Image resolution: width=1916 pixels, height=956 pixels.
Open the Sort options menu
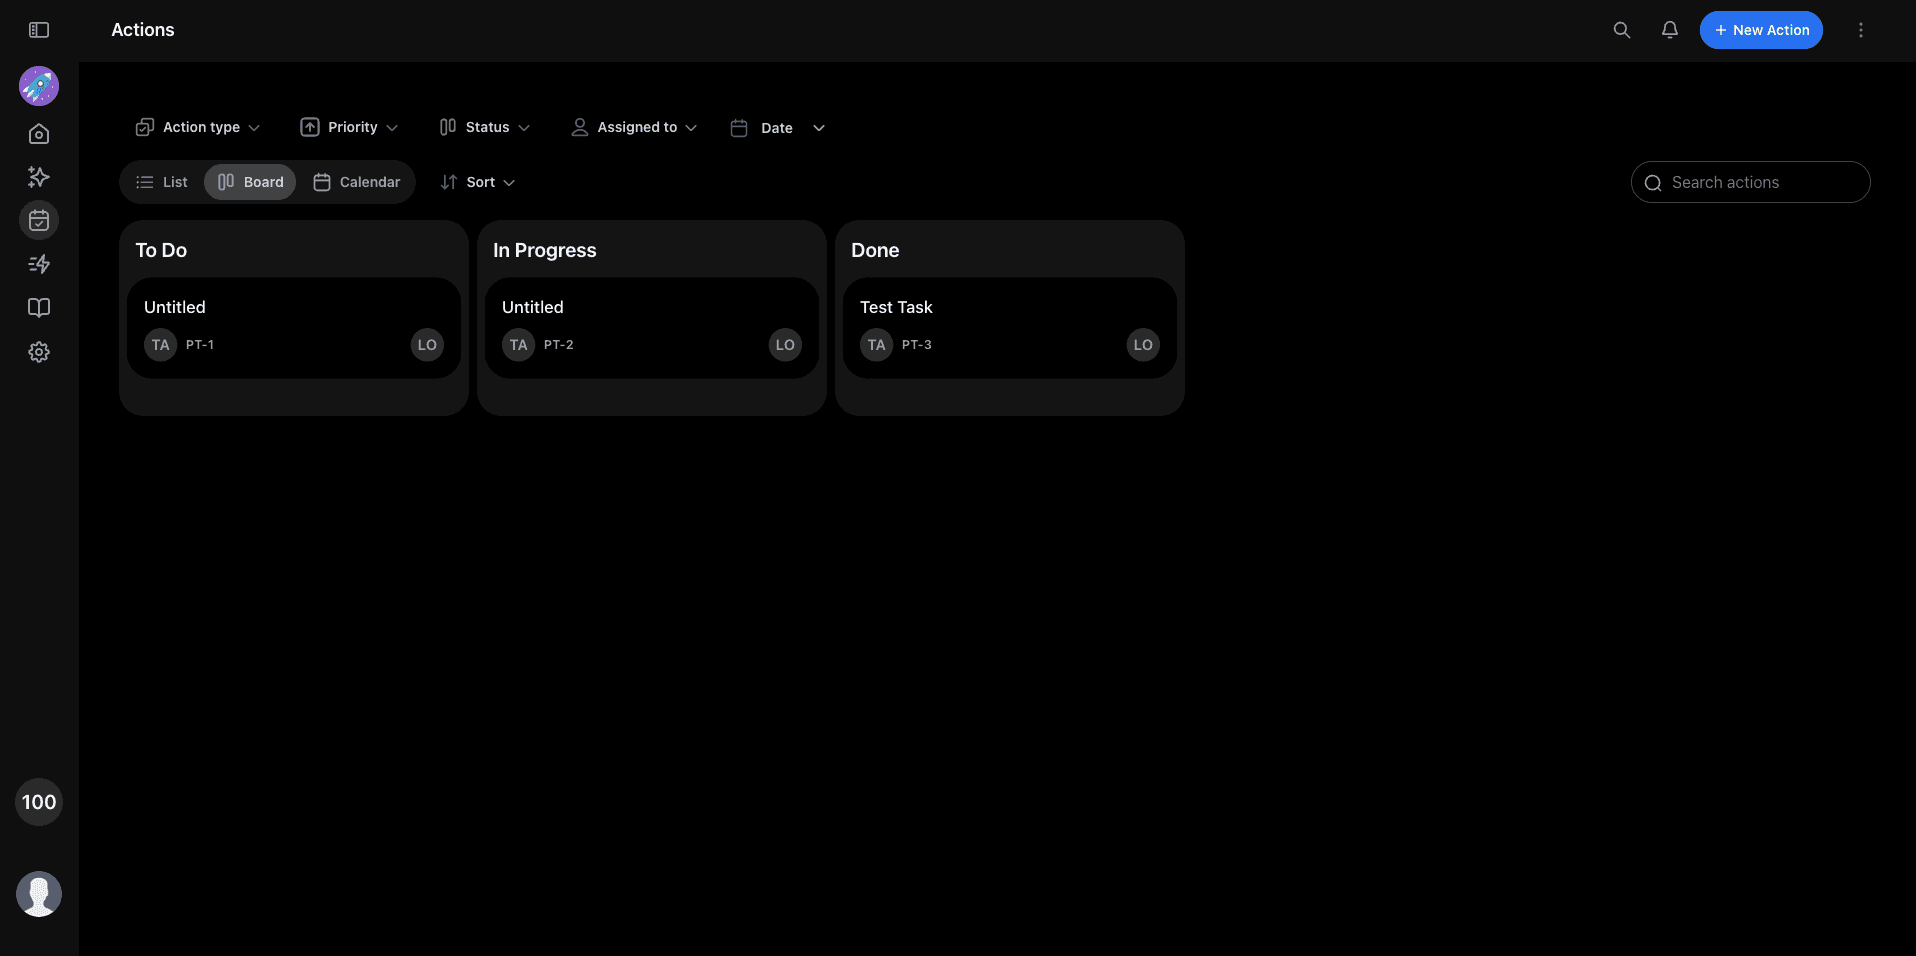pyautogui.click(x=477, y=182)
